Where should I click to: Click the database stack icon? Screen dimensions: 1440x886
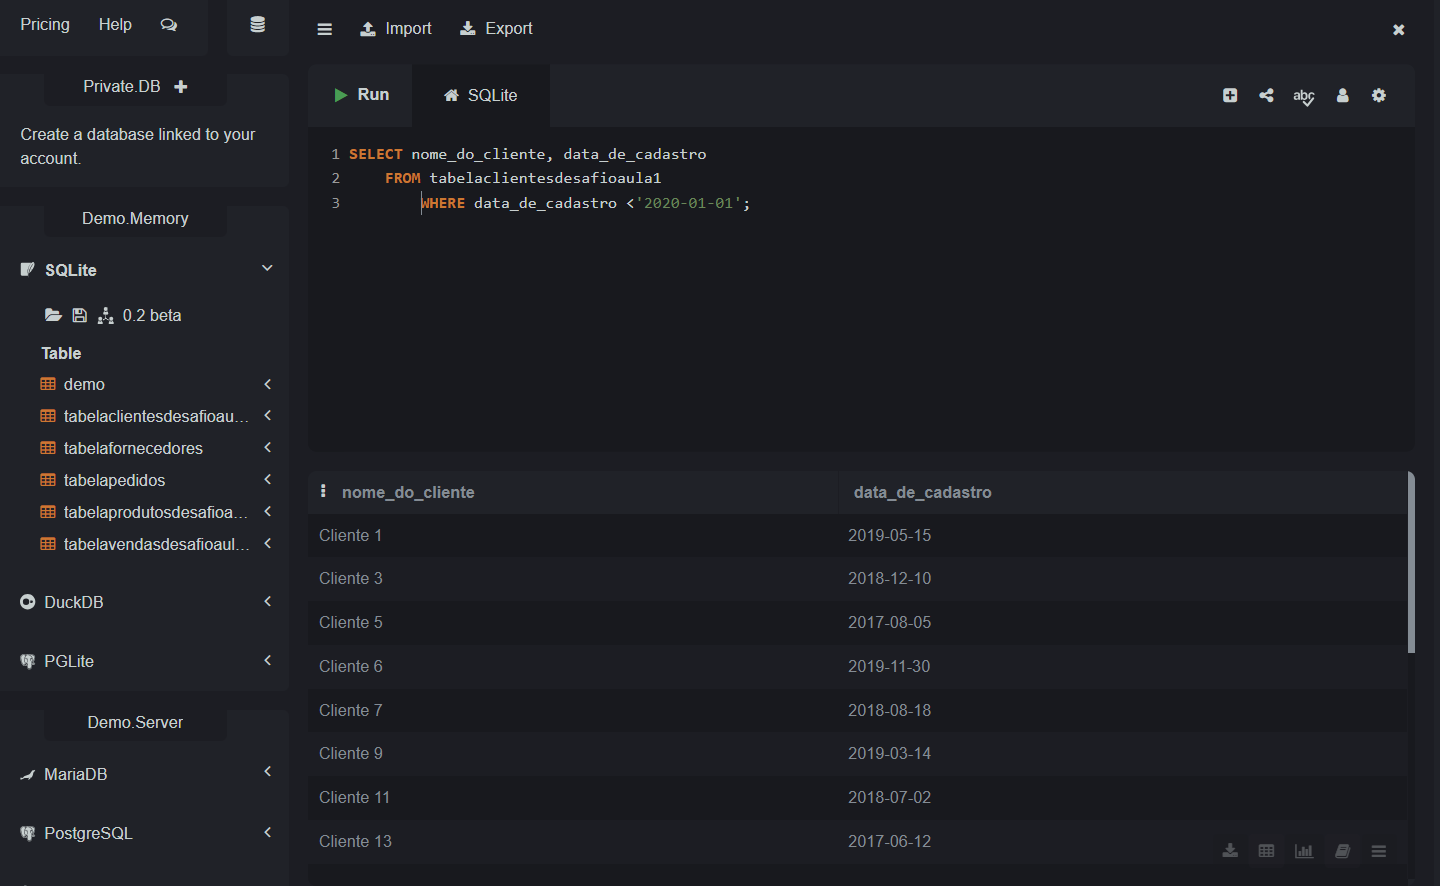coord(257,25)
